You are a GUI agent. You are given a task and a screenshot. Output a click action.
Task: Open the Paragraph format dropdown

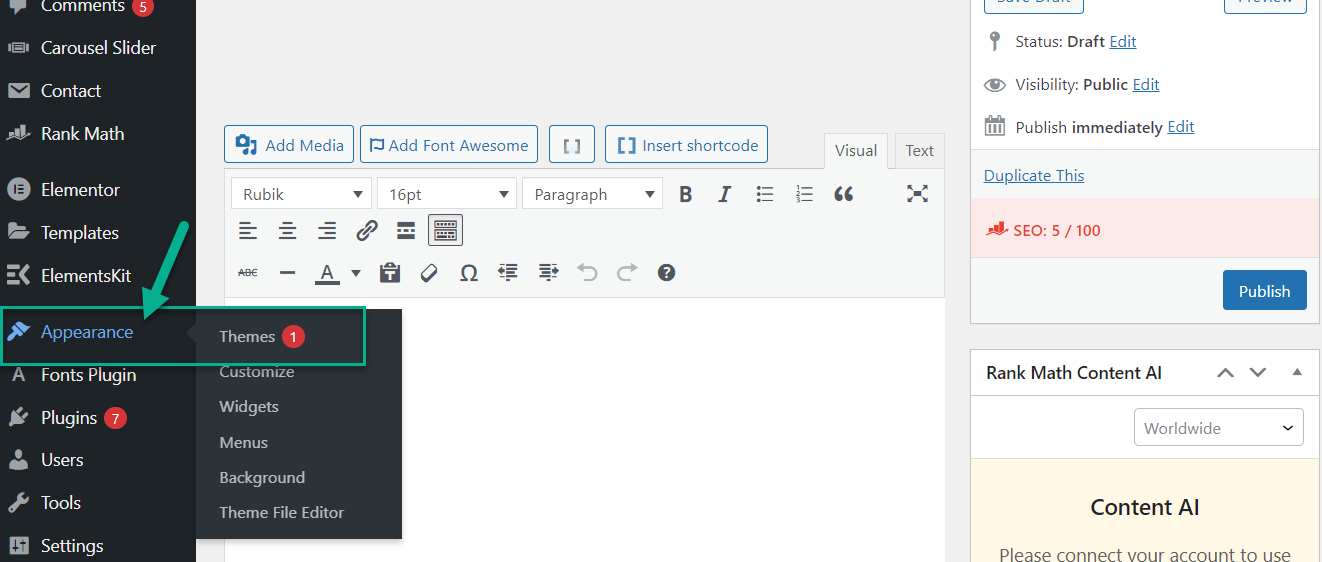(x=592, y=194)
